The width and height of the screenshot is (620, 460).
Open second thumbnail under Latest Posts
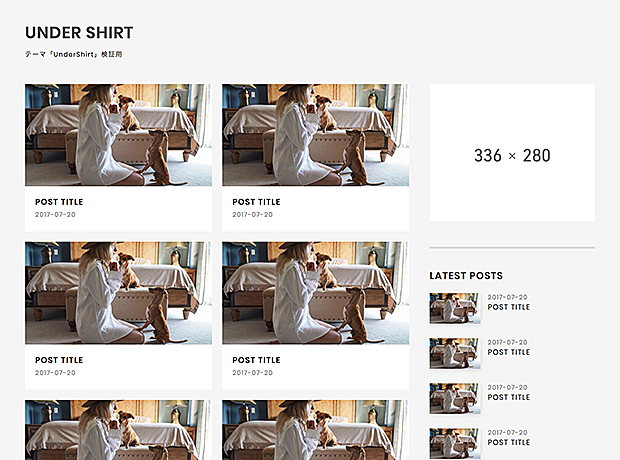pos(455,353)
